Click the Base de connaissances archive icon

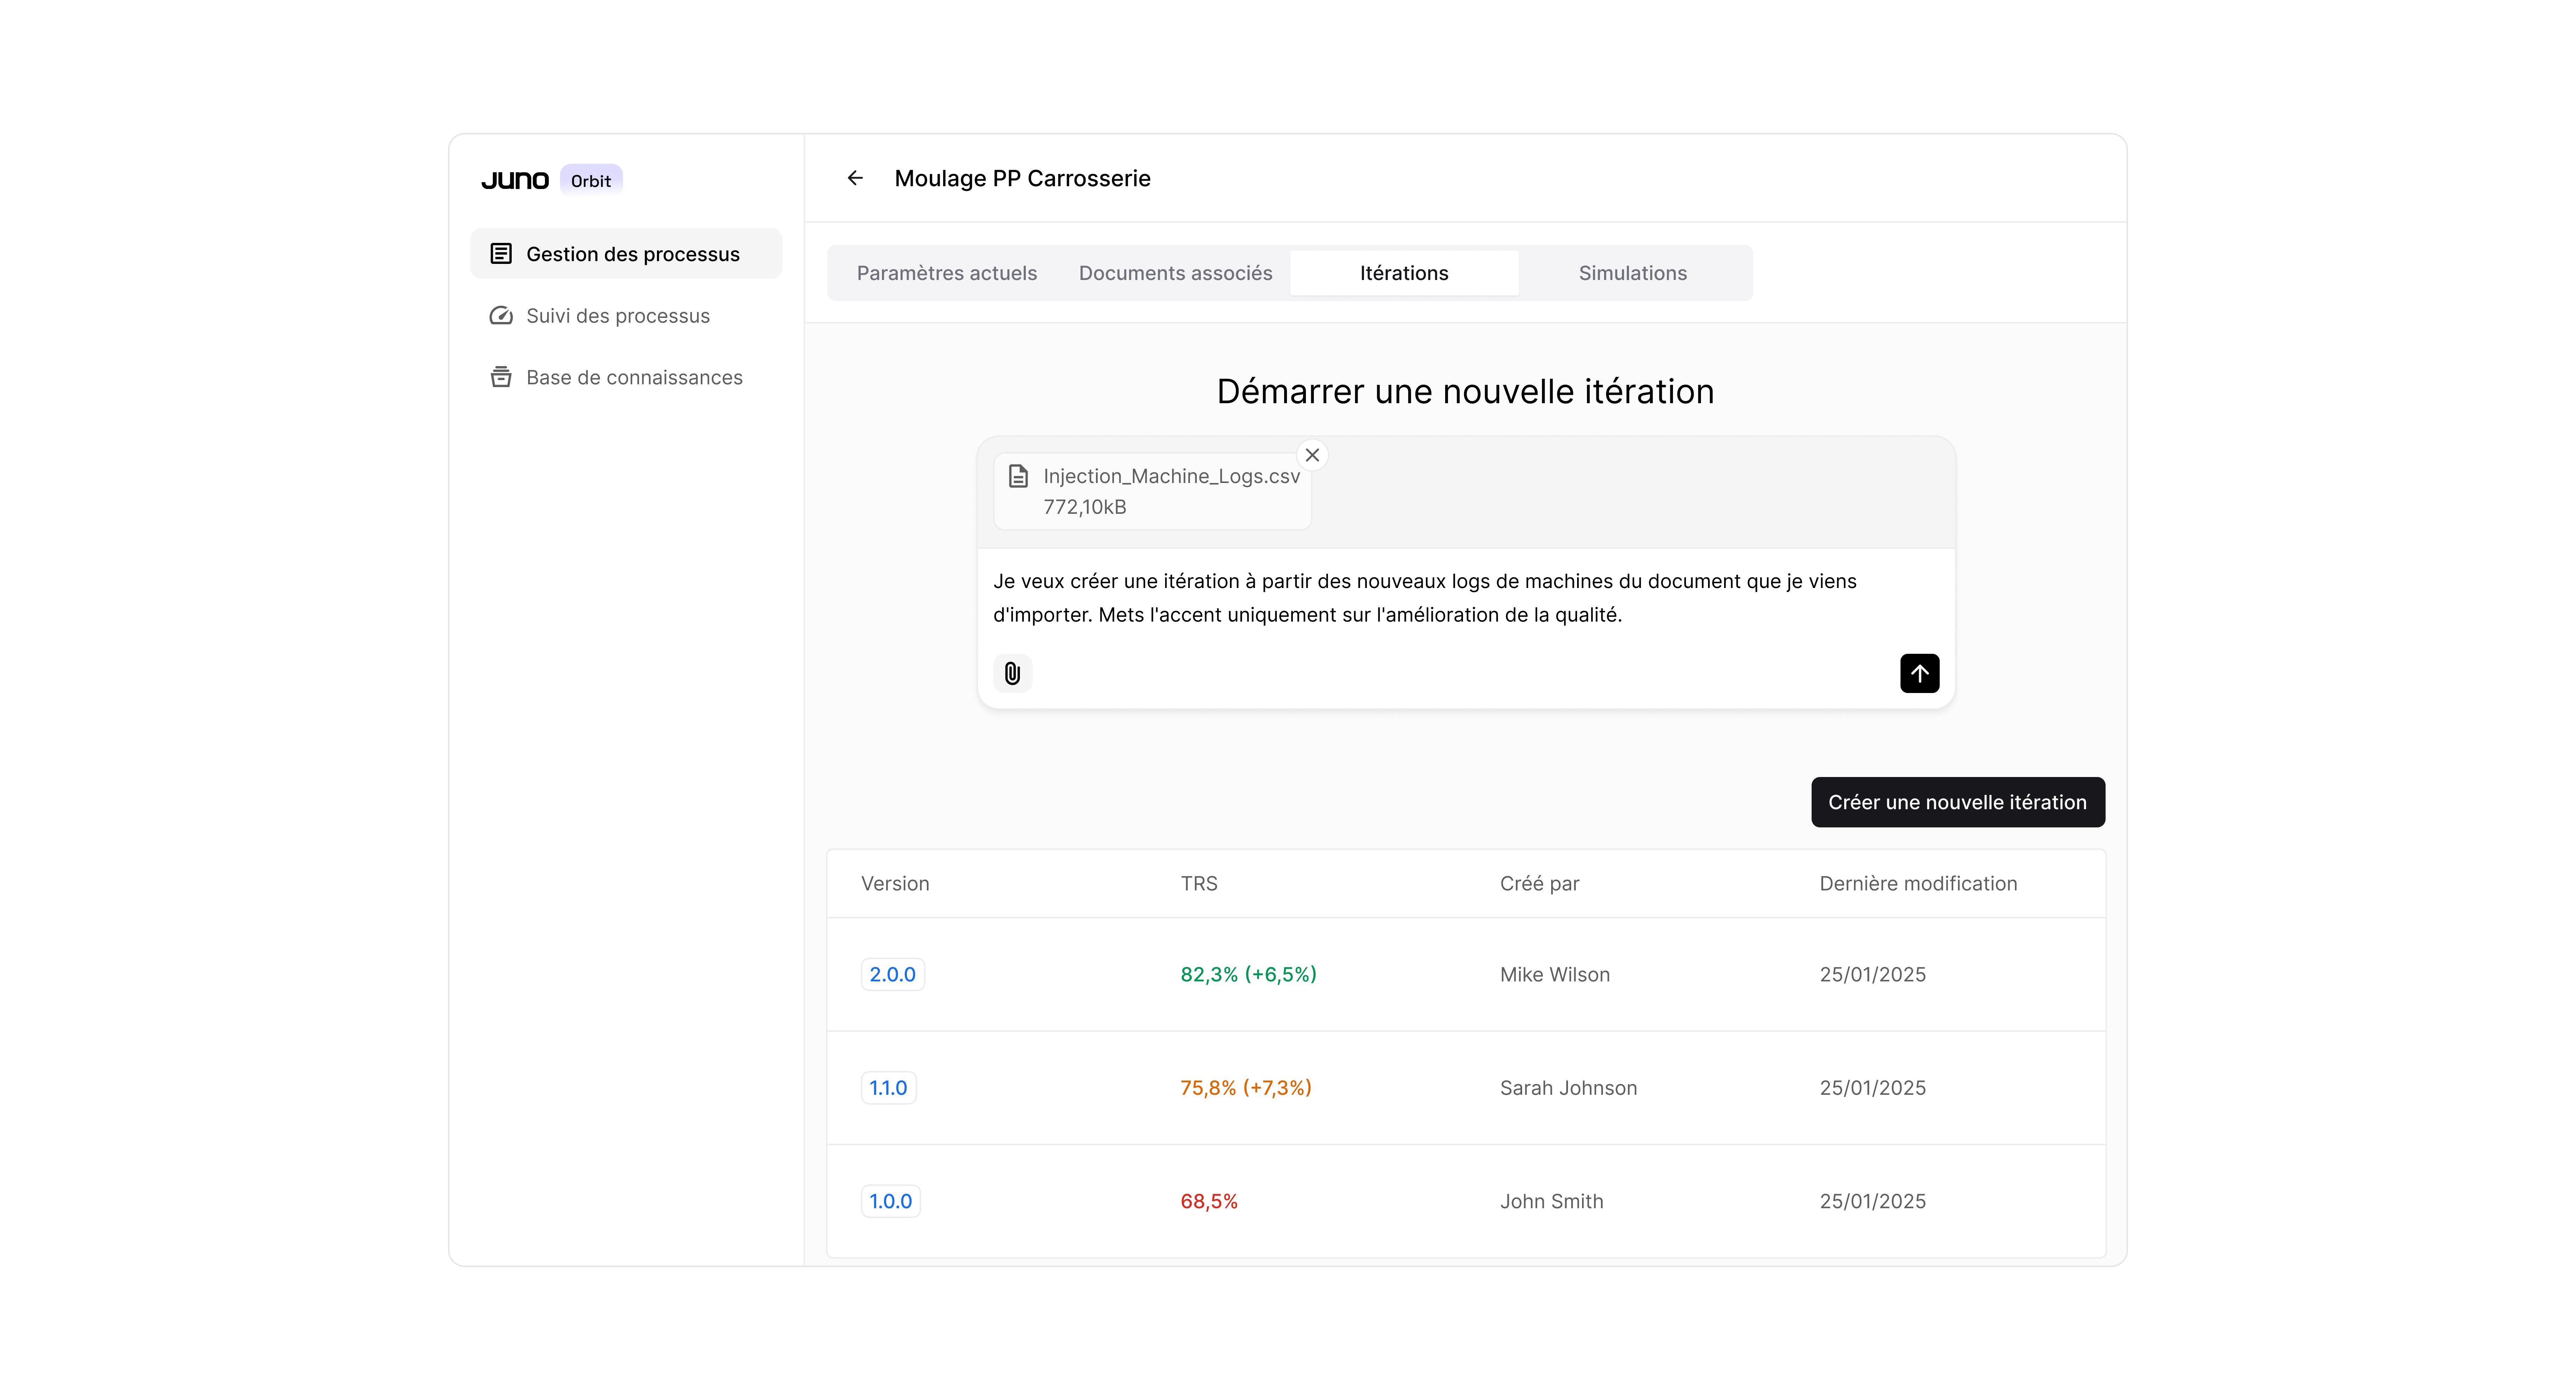click(501, 377)
